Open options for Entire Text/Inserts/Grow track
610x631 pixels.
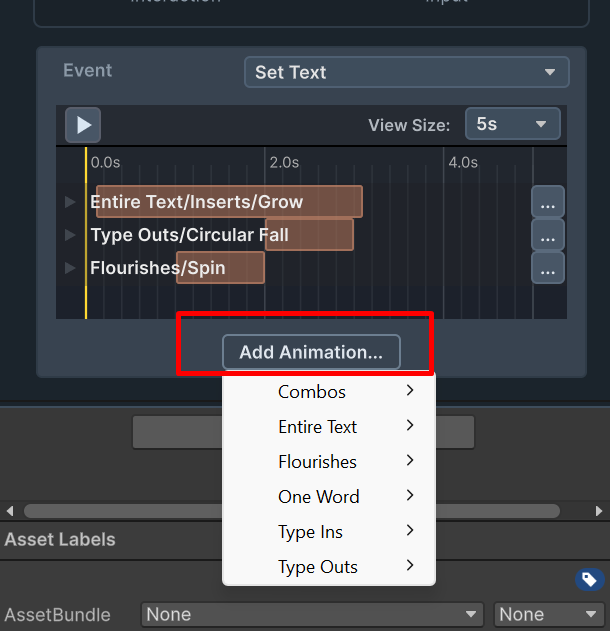pos(548,202)
